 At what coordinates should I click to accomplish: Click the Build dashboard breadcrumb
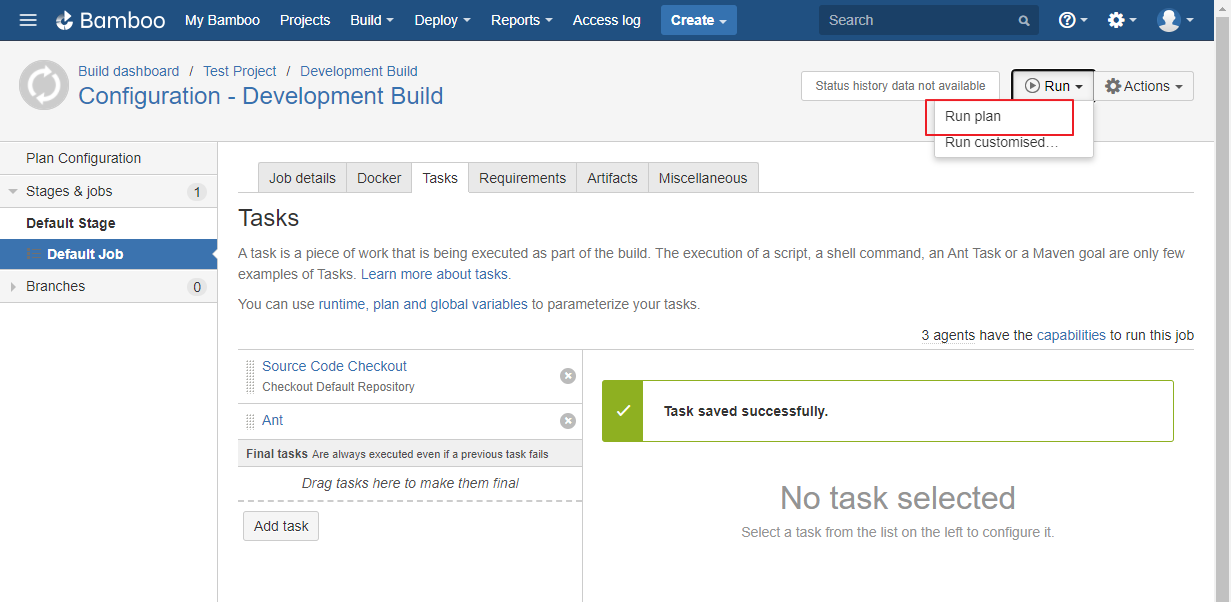point(129,71)
